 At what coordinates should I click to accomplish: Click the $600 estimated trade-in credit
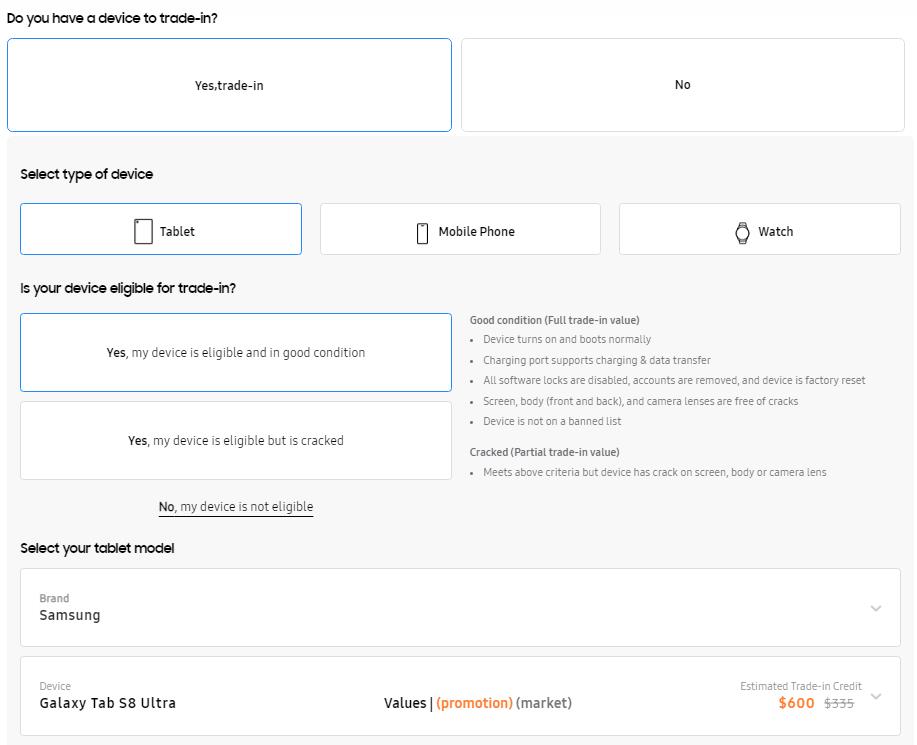(x=796, y=703)
